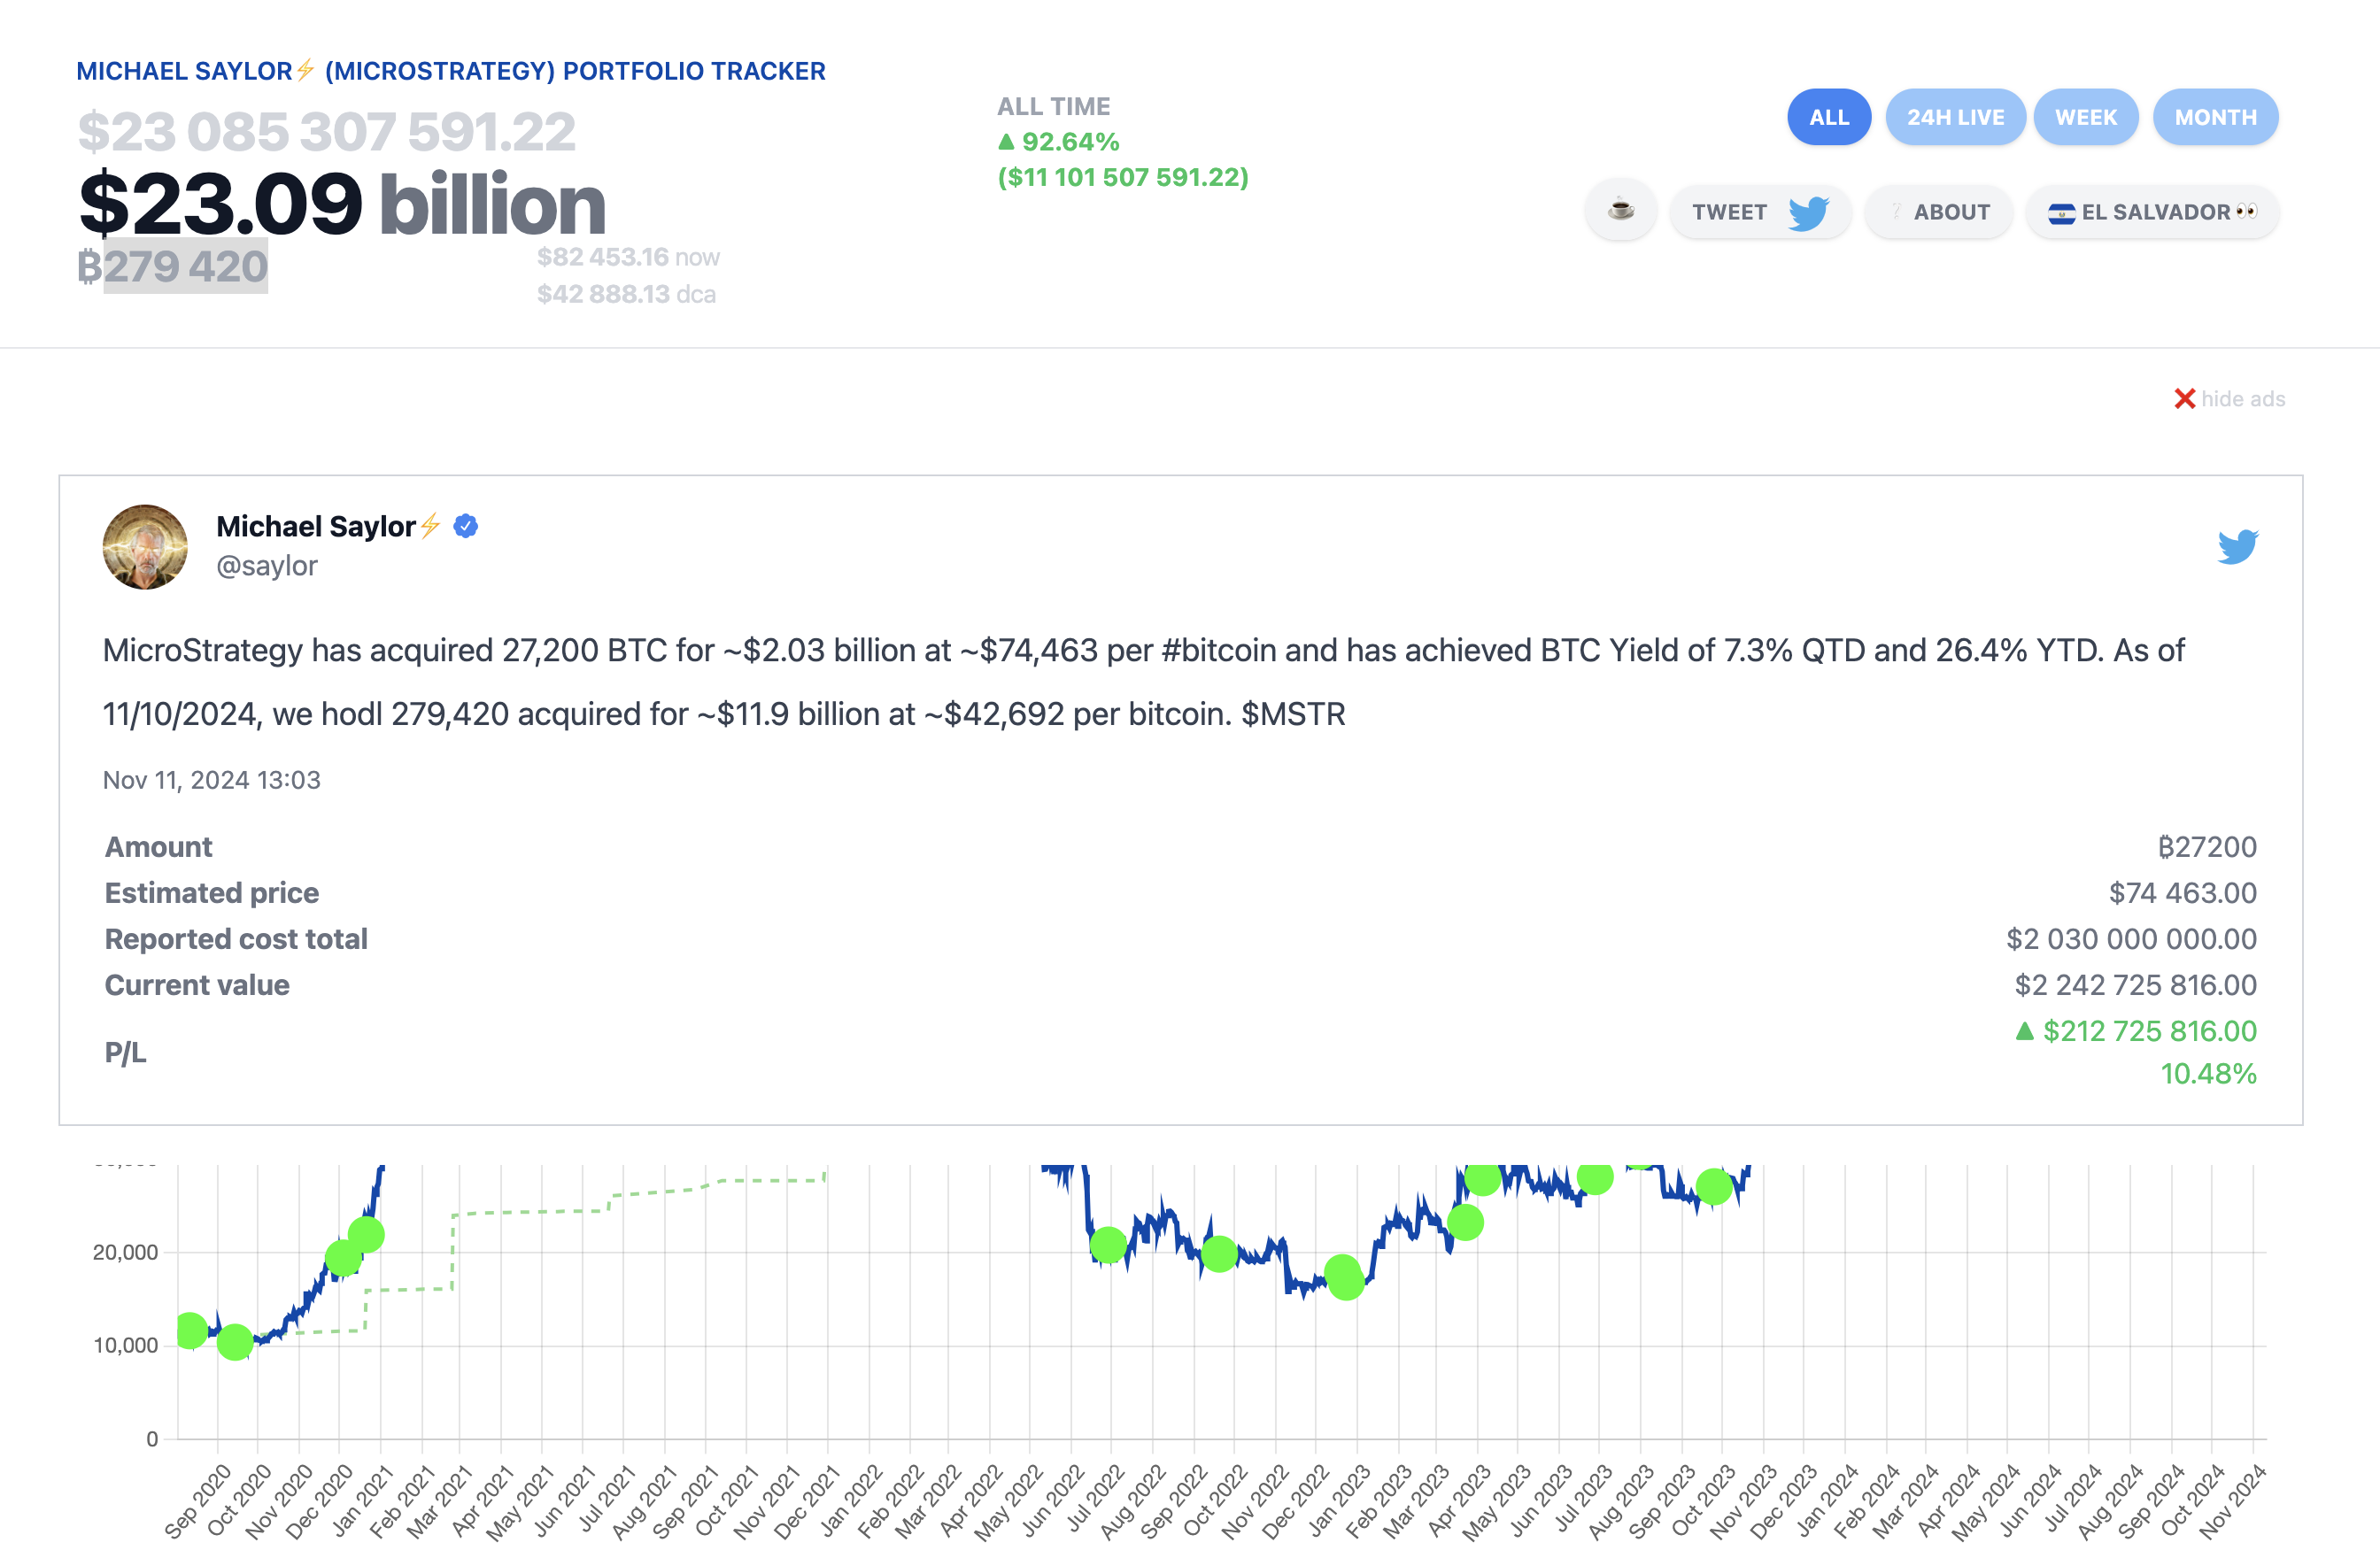Click the ₿27200 amount value
Screen dimensions: 2380x1558
pyautogui.click(x=2207, y=847)
